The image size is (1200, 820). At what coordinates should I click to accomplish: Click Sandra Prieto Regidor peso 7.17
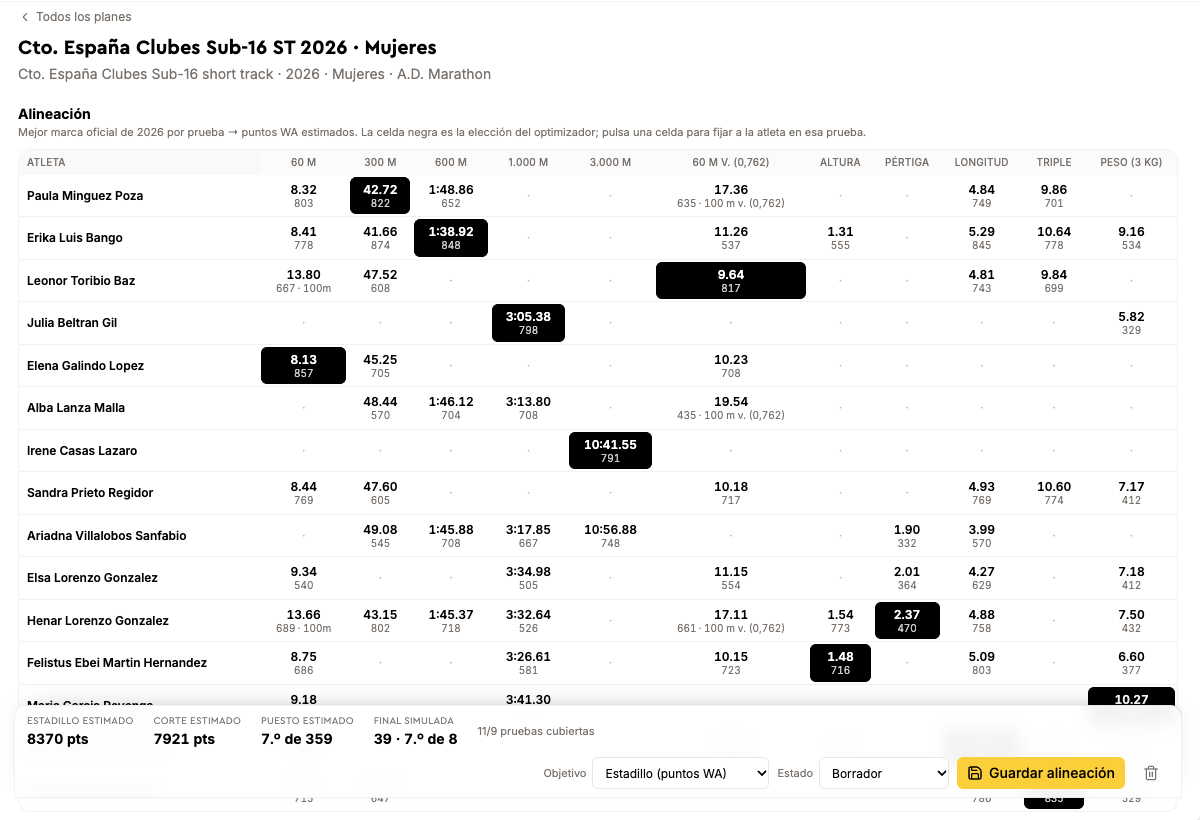1132,493
